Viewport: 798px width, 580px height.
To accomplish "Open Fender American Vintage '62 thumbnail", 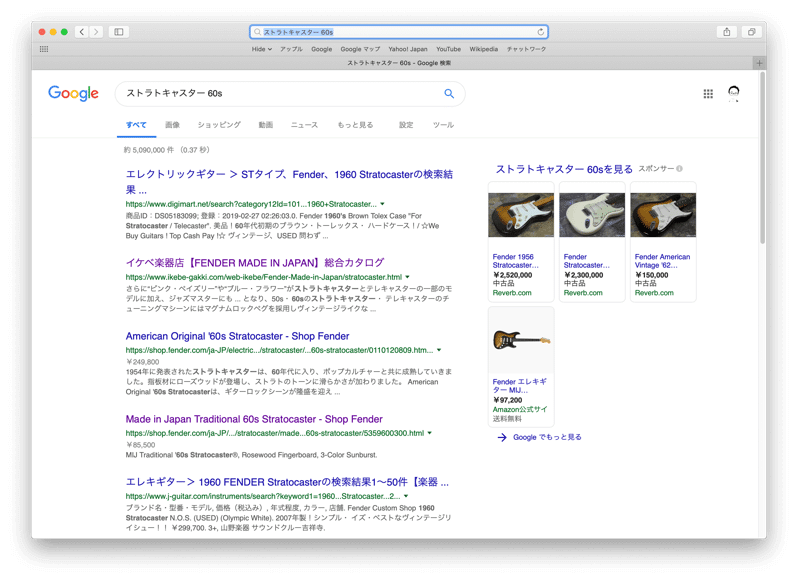I will [x=663, y=215].
